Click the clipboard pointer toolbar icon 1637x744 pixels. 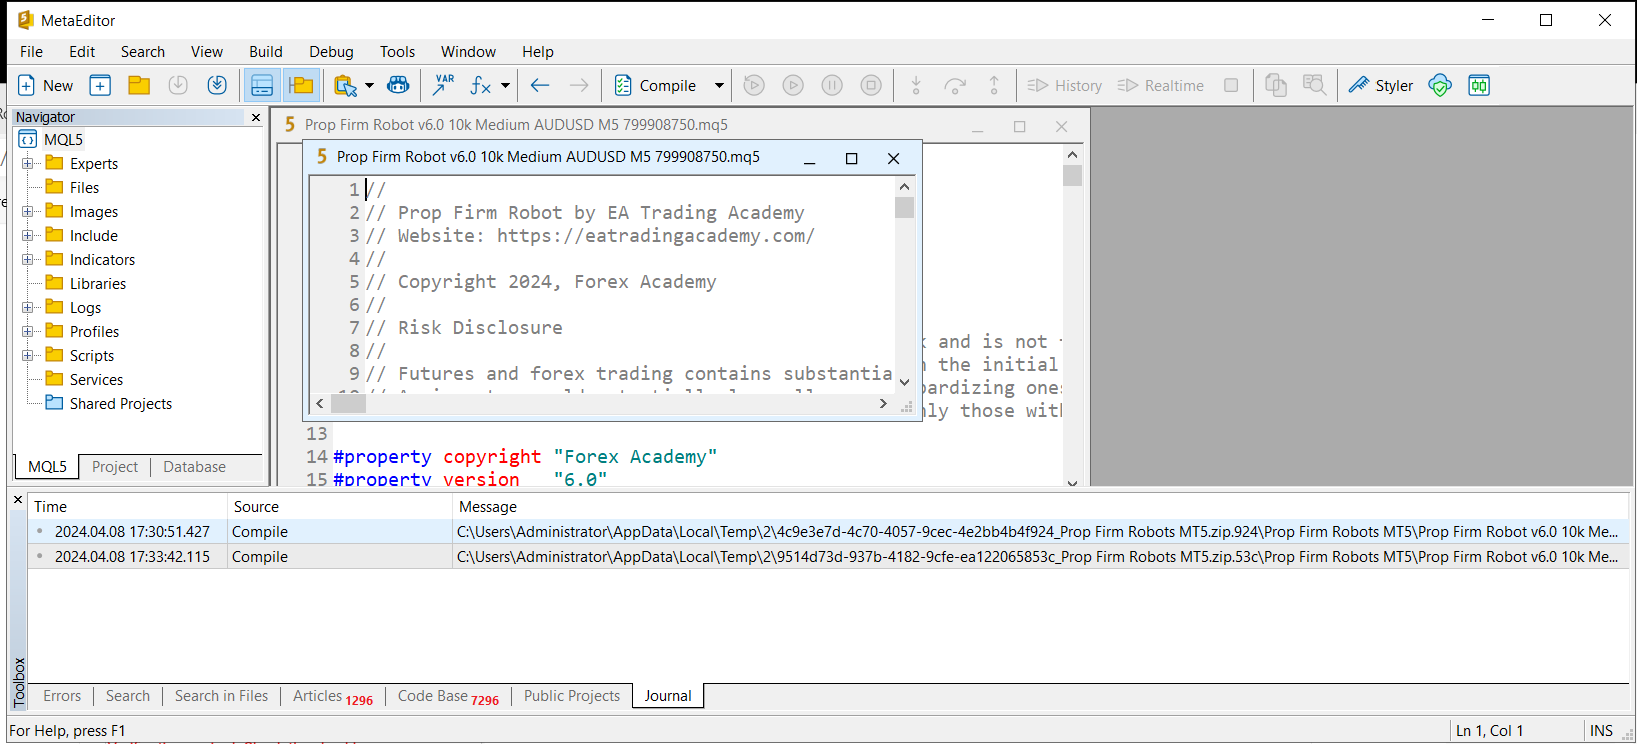(x=345, y=86)
